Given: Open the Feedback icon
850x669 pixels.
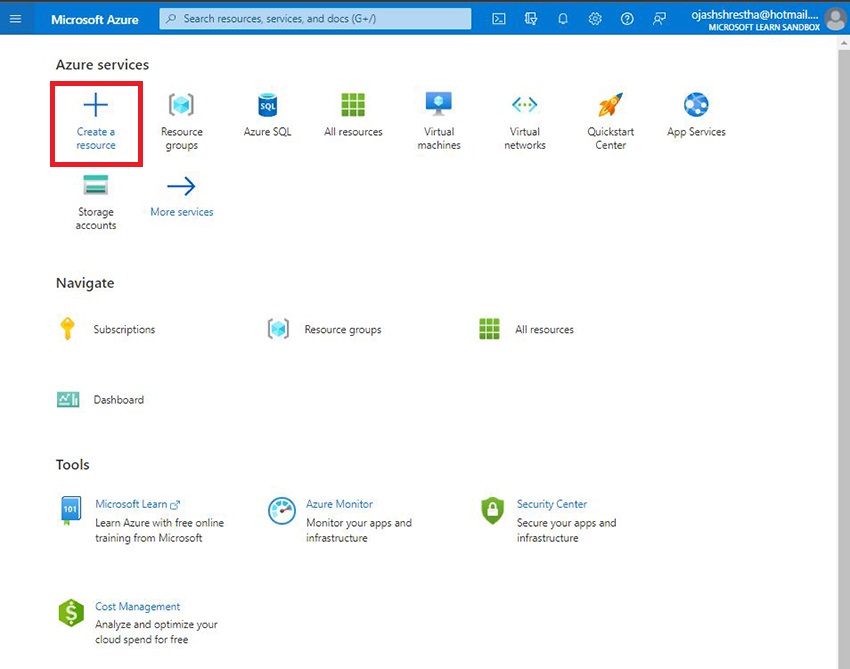Looking at the screenshot, I should [659, 19].
